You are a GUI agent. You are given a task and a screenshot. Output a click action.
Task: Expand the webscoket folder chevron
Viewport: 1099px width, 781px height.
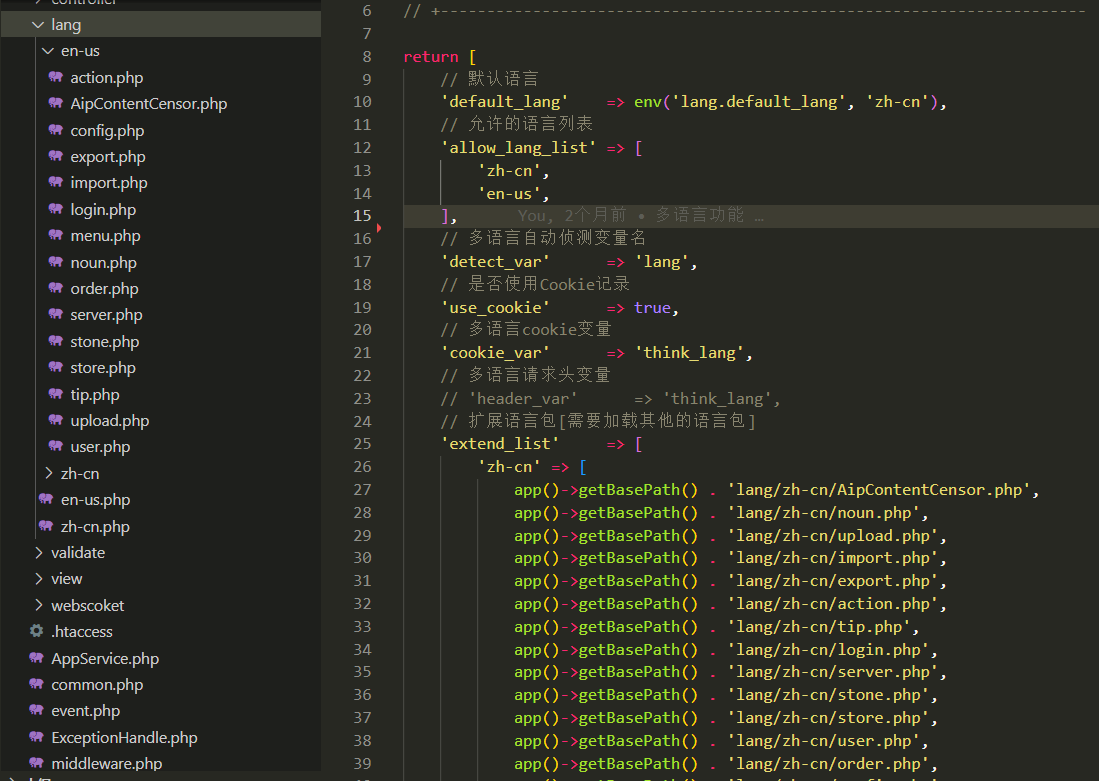[39, 605]
